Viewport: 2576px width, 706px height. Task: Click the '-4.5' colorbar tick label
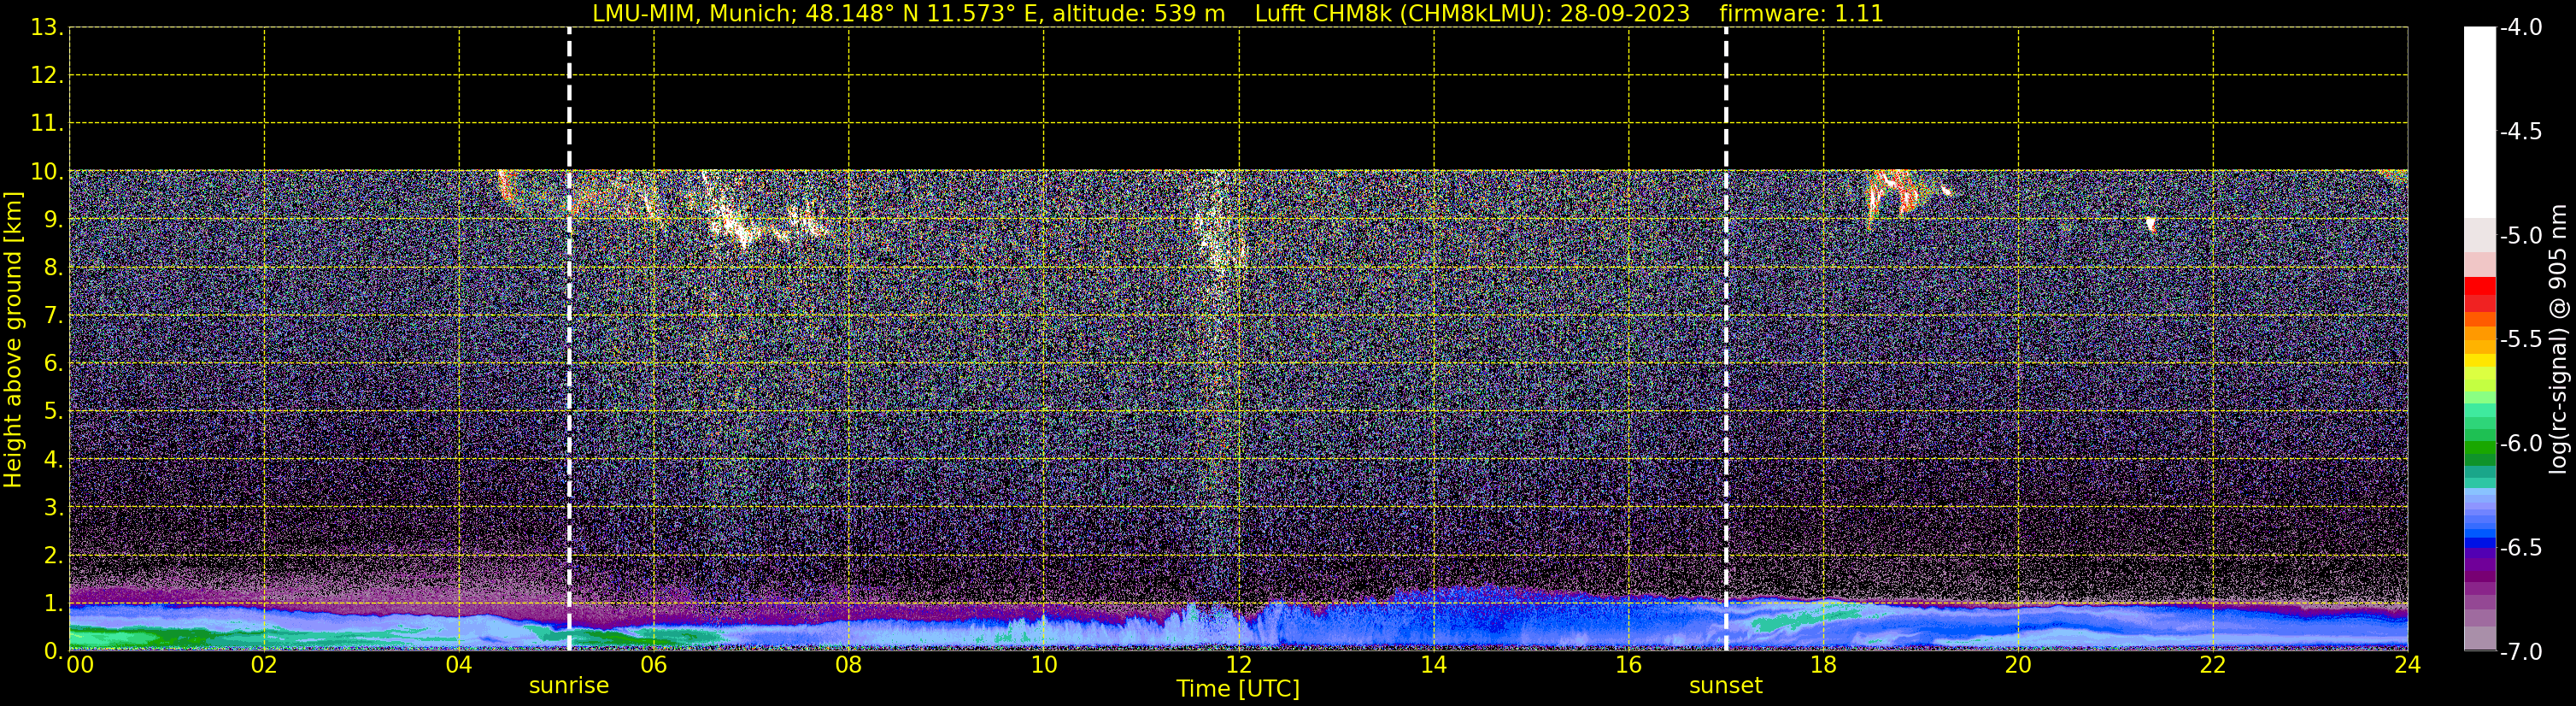(x=2520, y=132)
